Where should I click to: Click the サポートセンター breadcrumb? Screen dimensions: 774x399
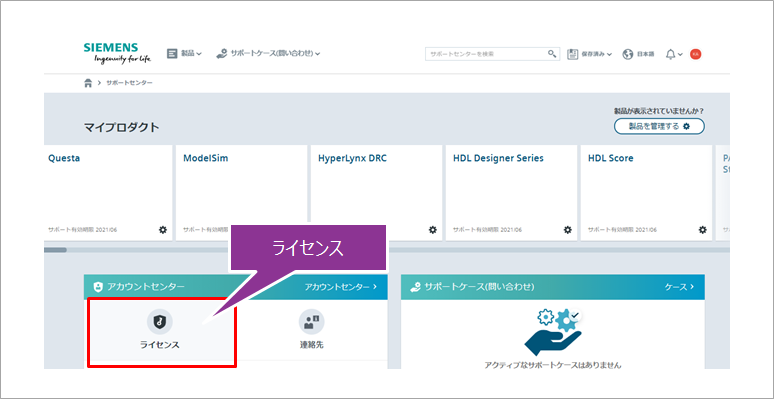pyautogui.click(x=129, y=83)
